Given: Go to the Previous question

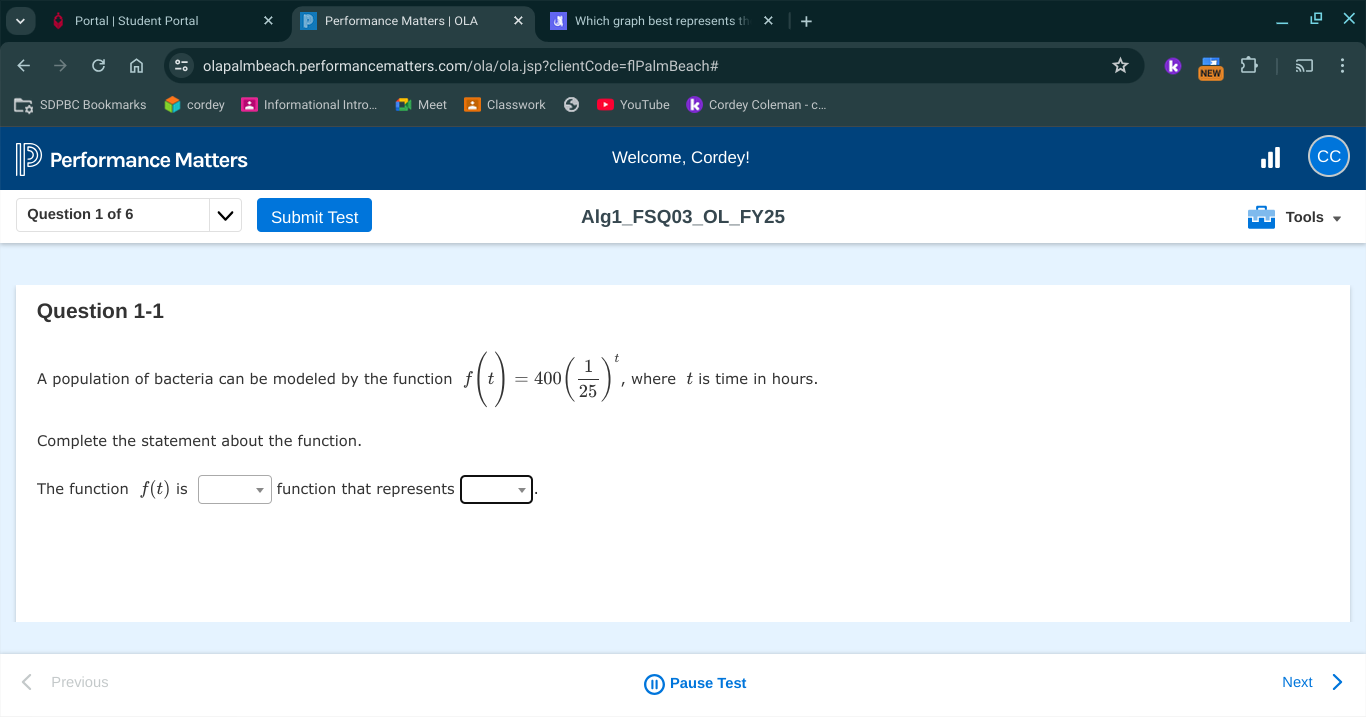Looking at the screenshot, I should pos(65,682).
